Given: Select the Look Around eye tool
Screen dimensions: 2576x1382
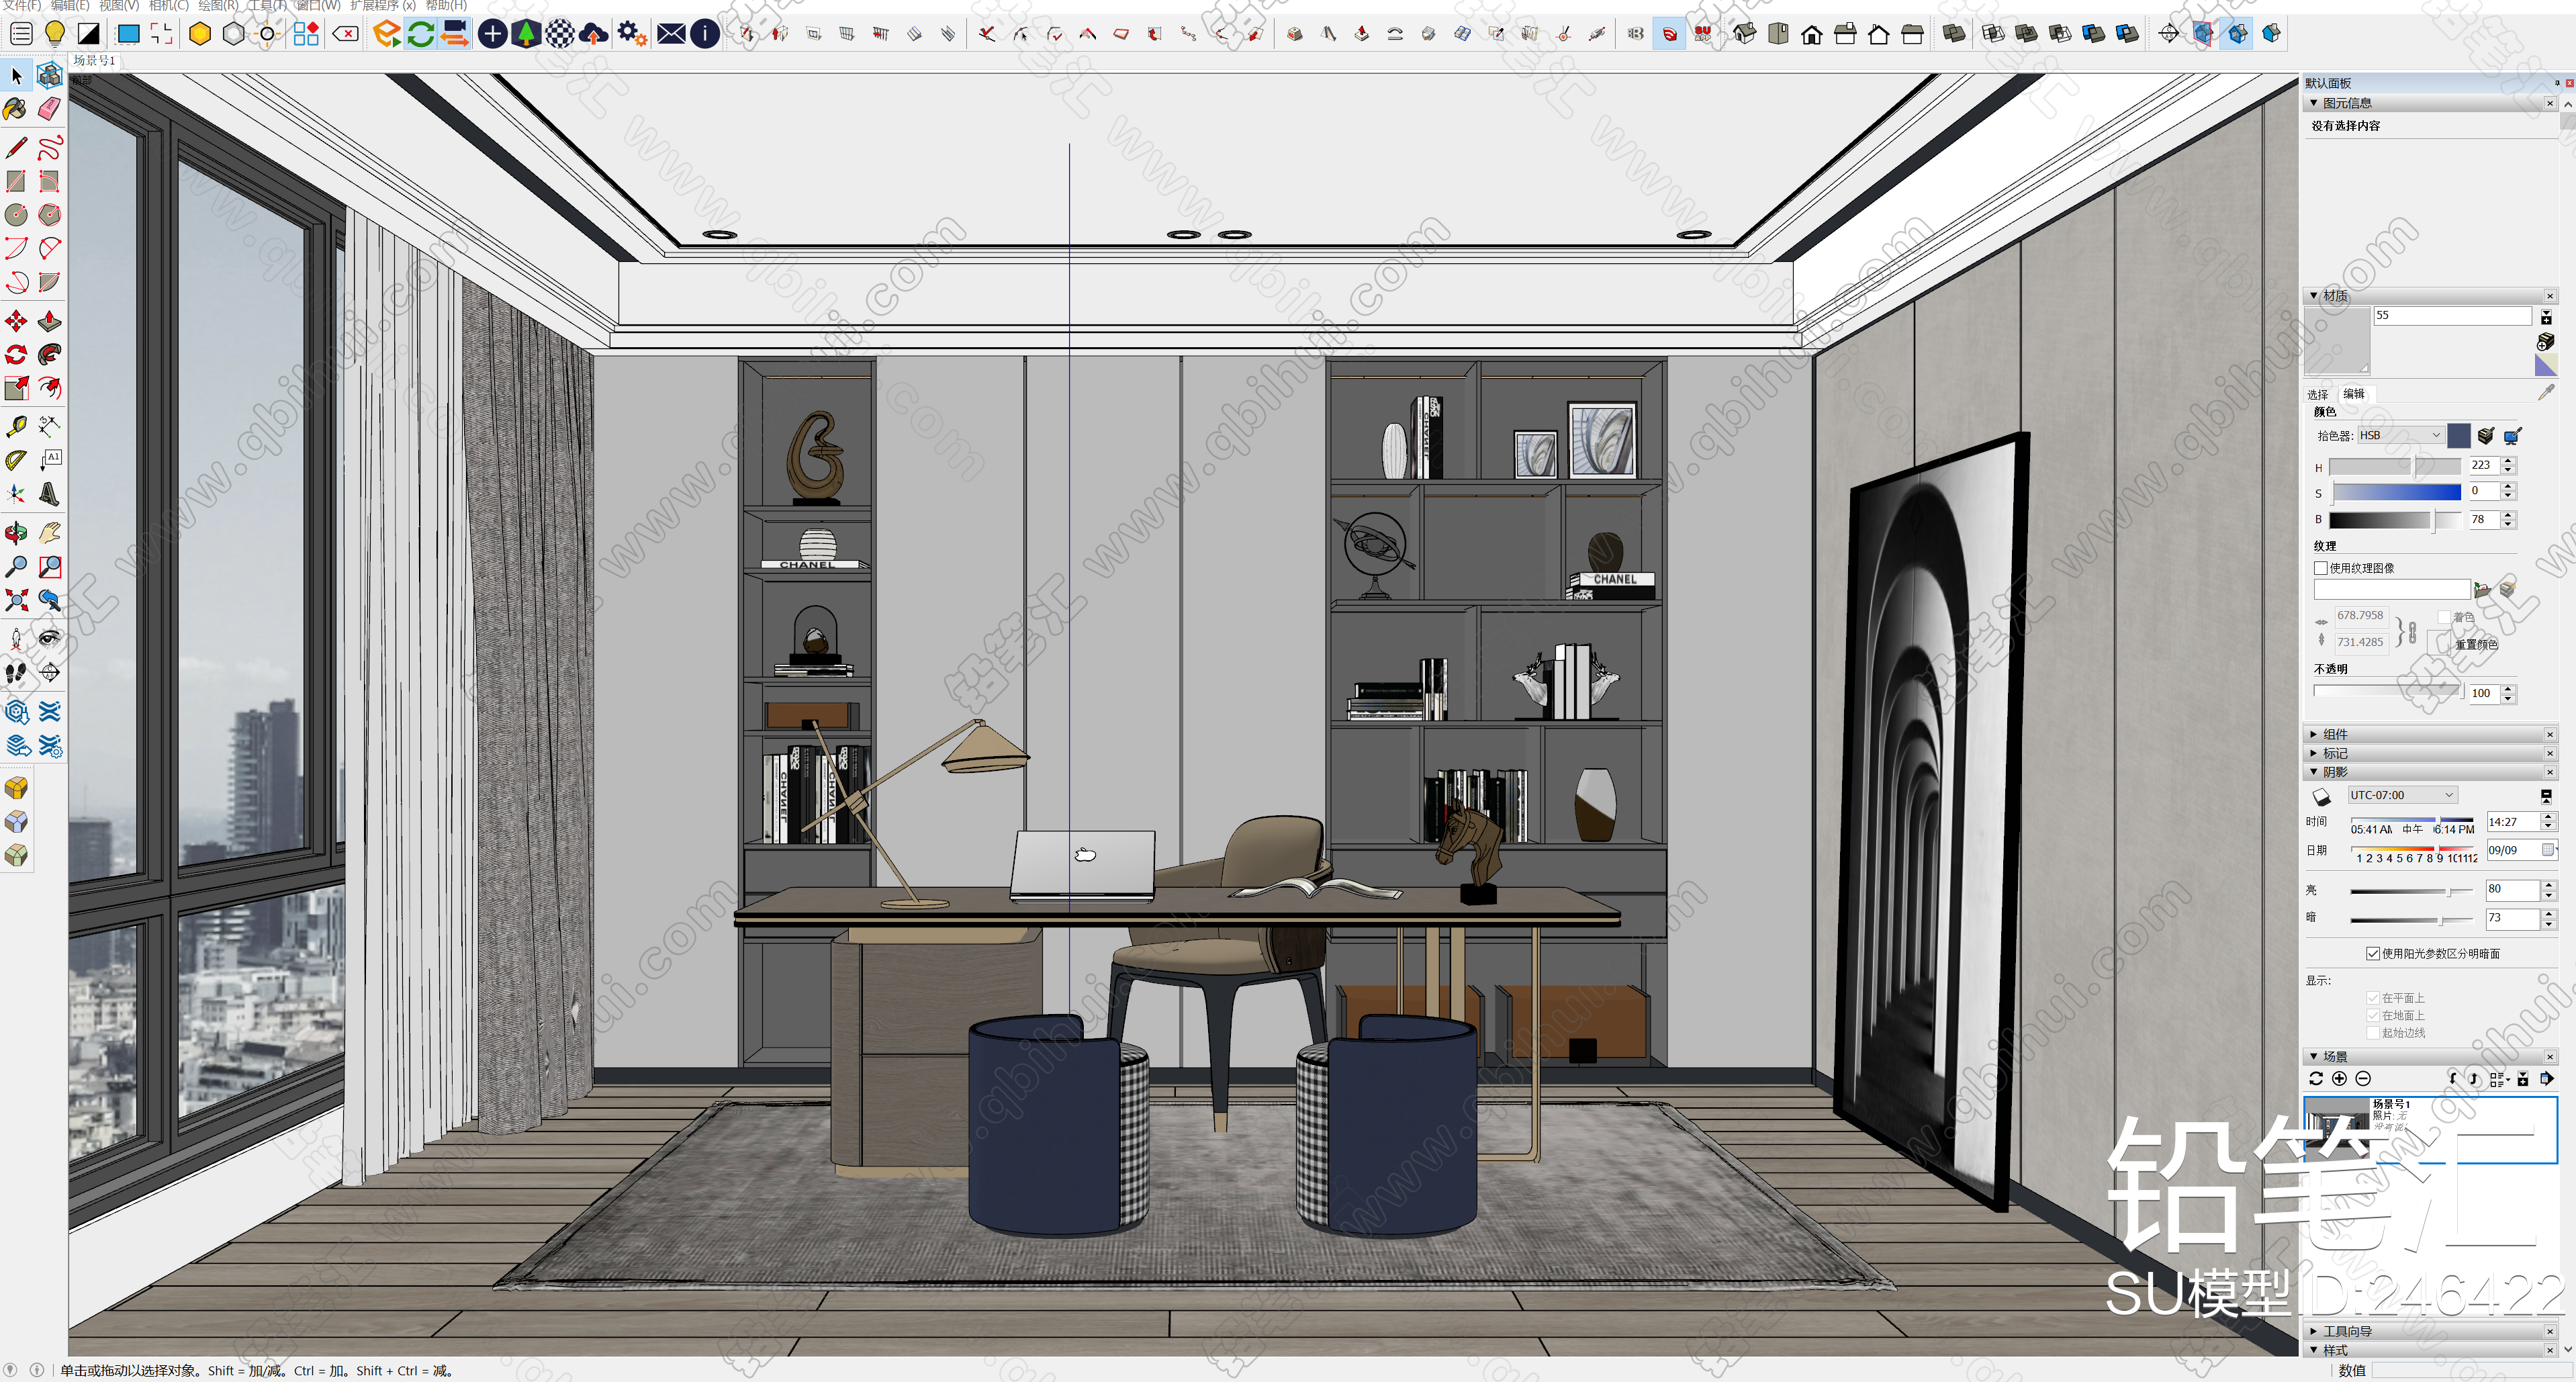Looking at the screenshot, I should pos(49,638).
